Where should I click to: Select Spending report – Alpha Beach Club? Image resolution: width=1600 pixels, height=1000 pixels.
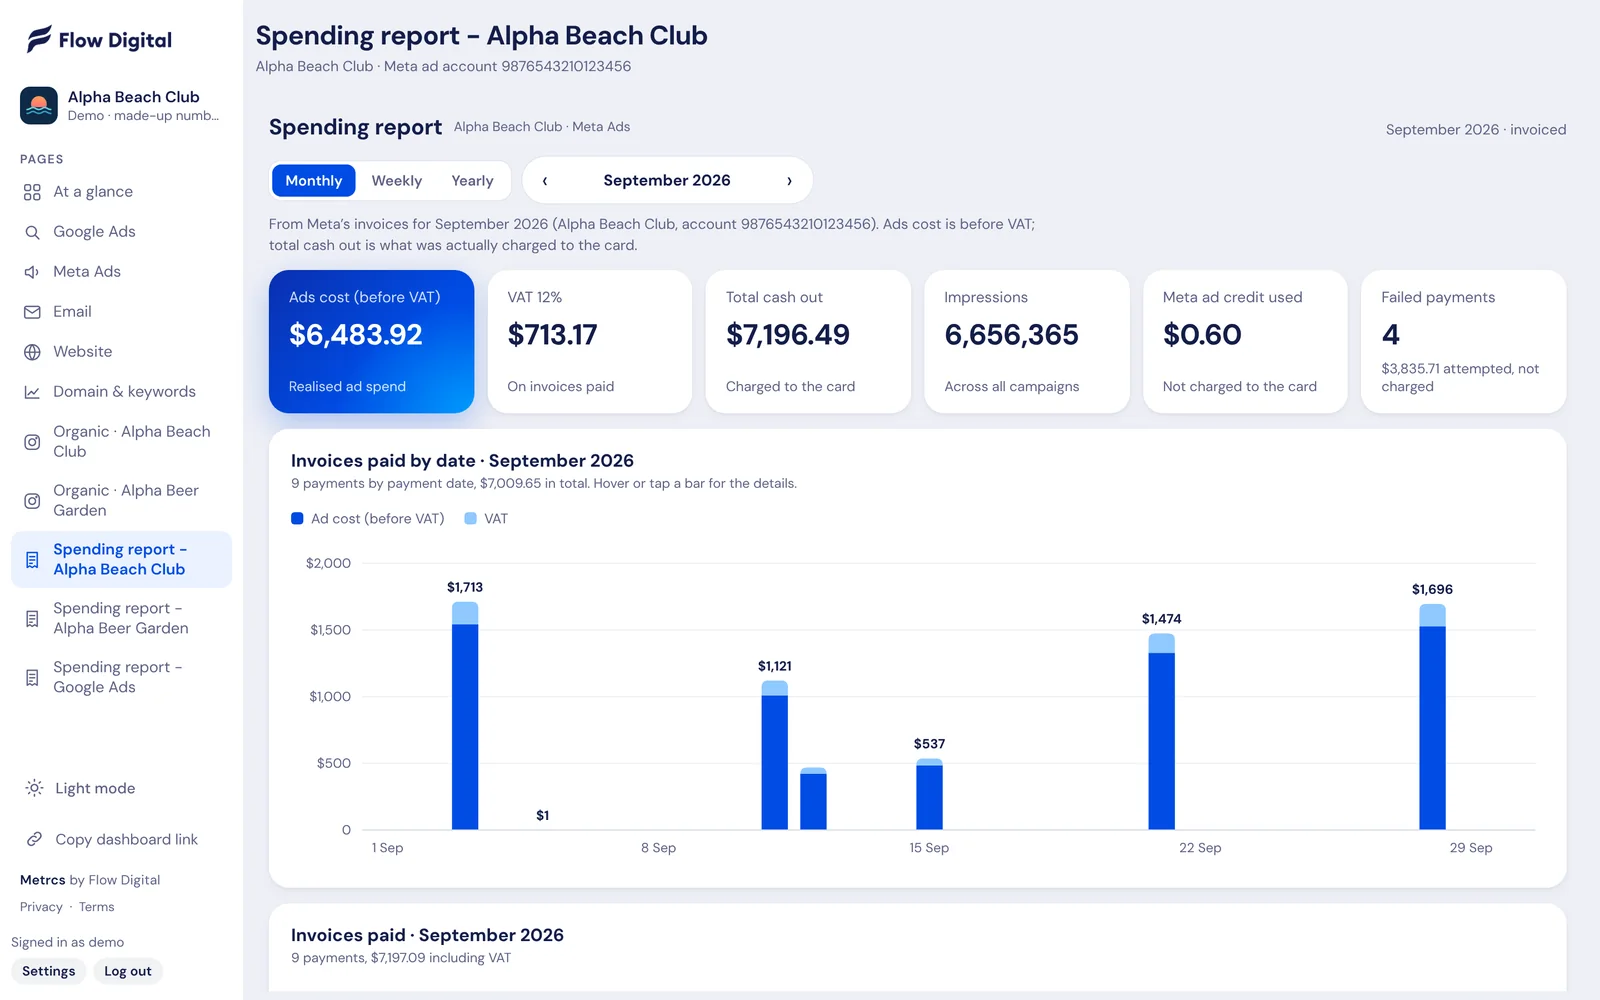pyautogui.click(x=121, y=560)
